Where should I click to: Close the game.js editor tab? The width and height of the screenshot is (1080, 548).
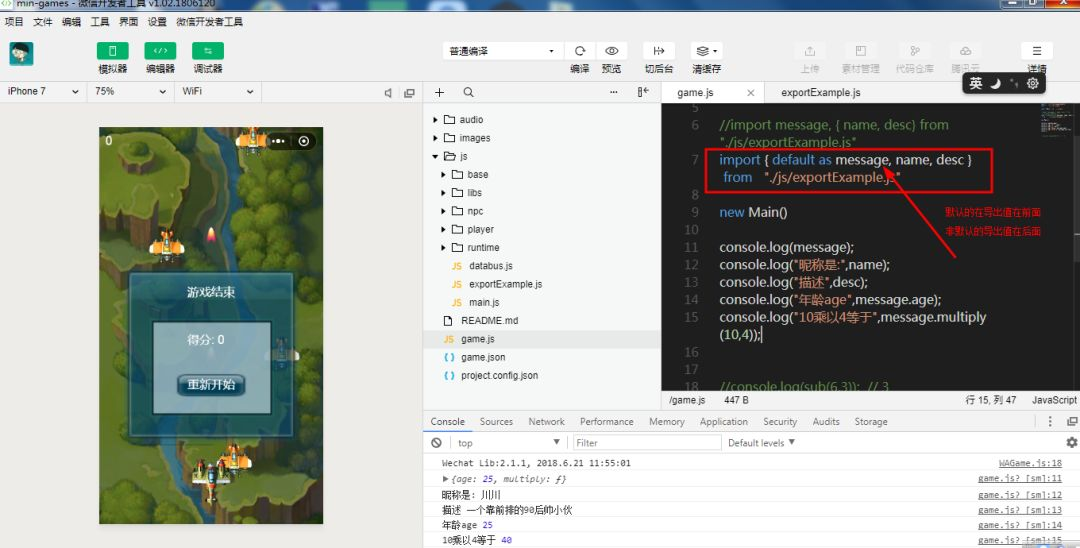[x=751, y=92]
